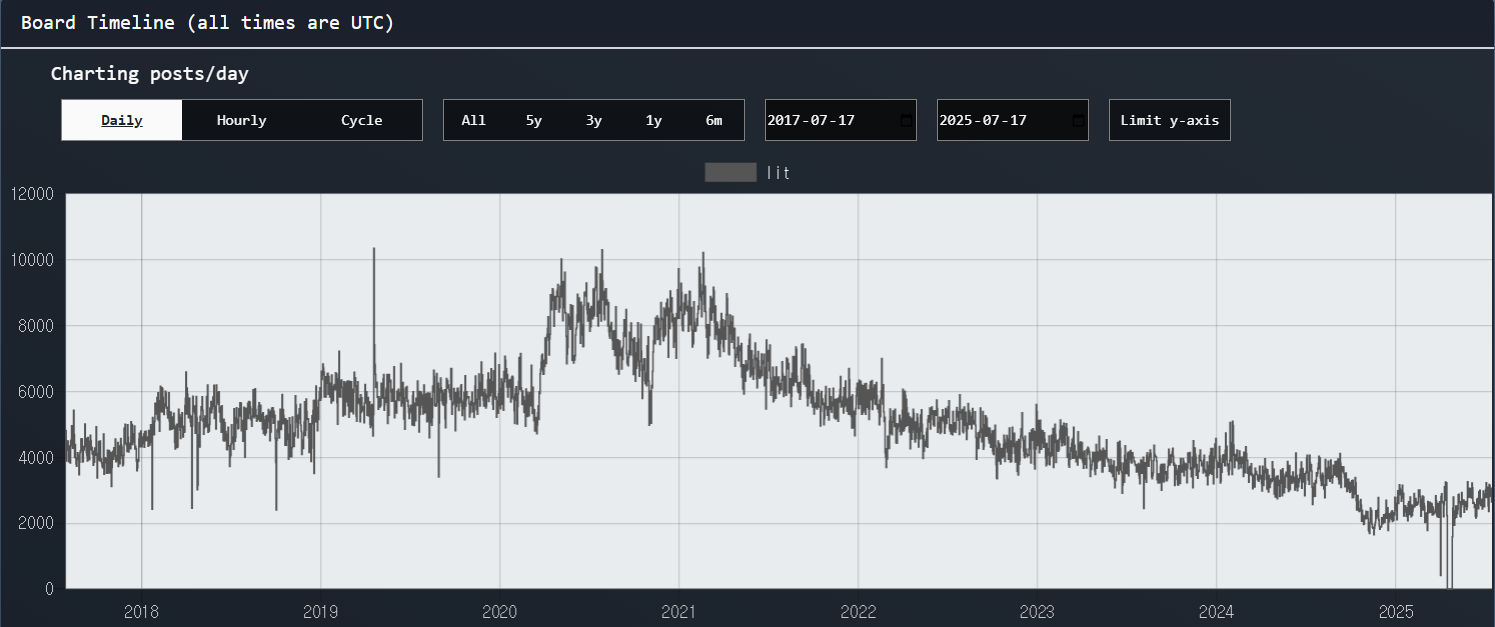Click the 2000 y-axis label
Image resolution: width=1495 pixels, height=627 pixels.
(36, 524)
